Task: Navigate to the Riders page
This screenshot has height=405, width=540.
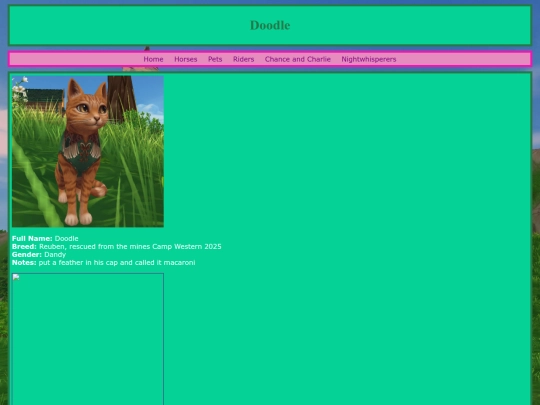Action: tap(243, 59)
